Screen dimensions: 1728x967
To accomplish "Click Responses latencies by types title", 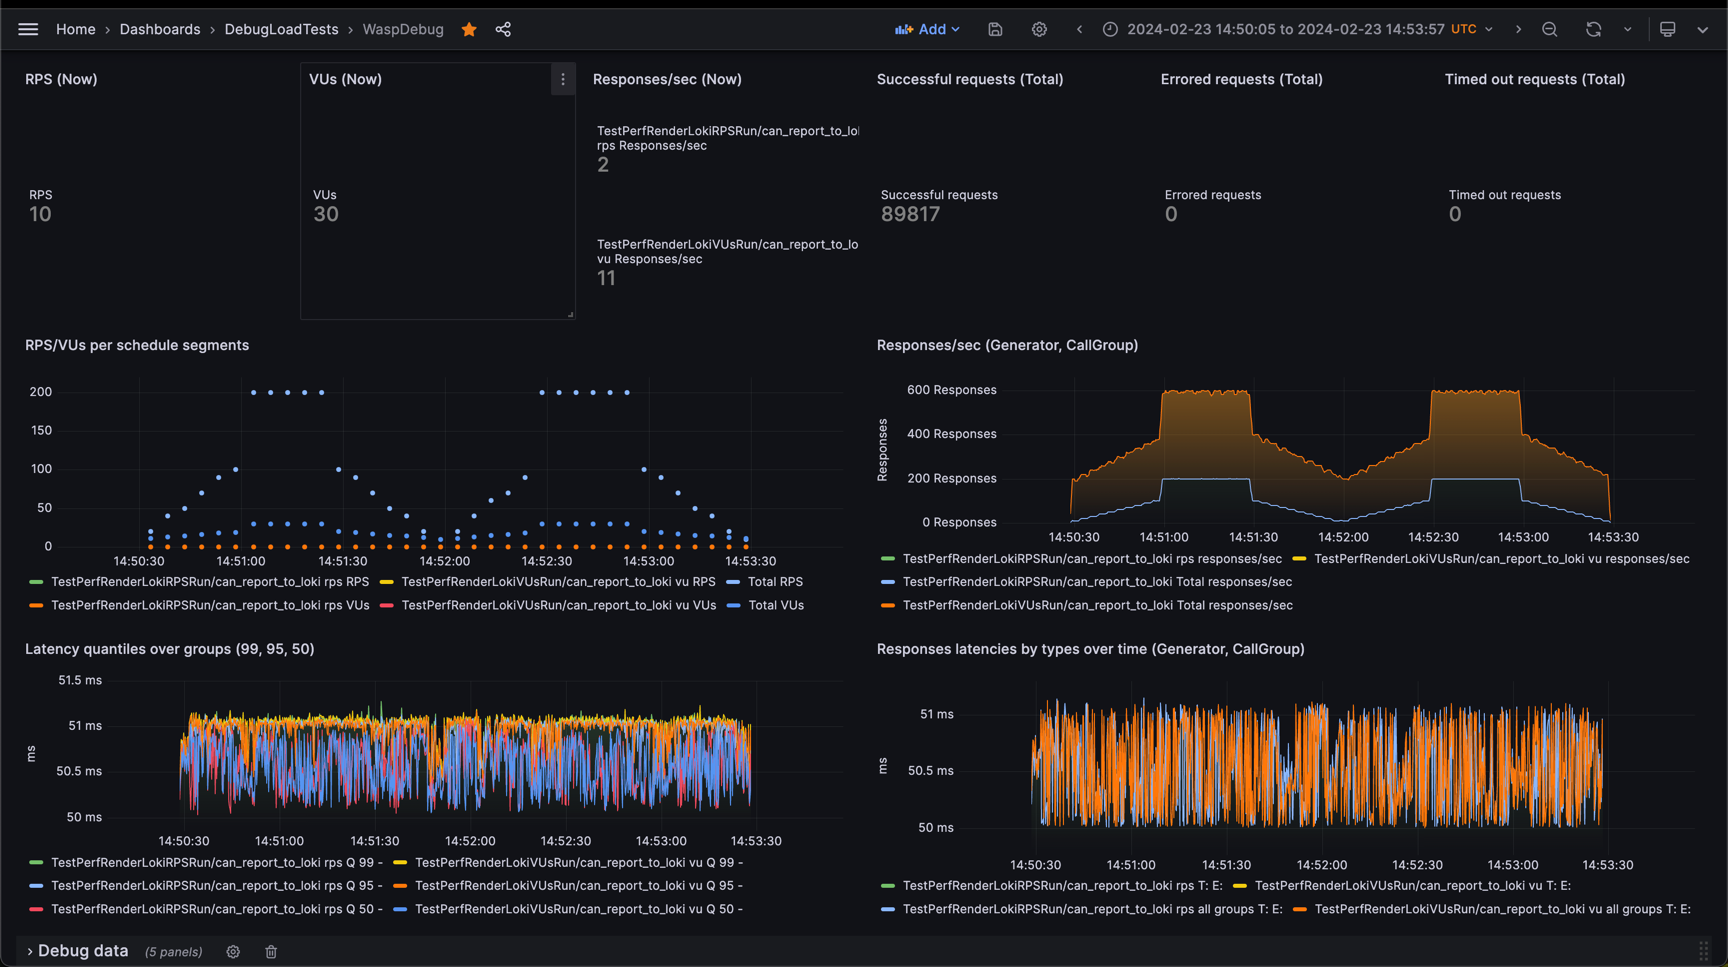I will pyautogui.click(x=1090, y=649).
